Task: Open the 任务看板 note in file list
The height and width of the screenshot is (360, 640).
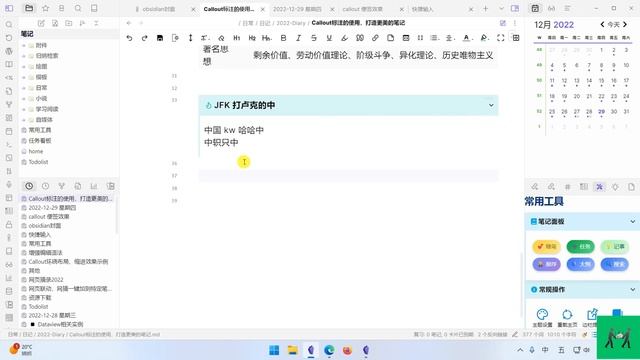Action: pos(40,140)
